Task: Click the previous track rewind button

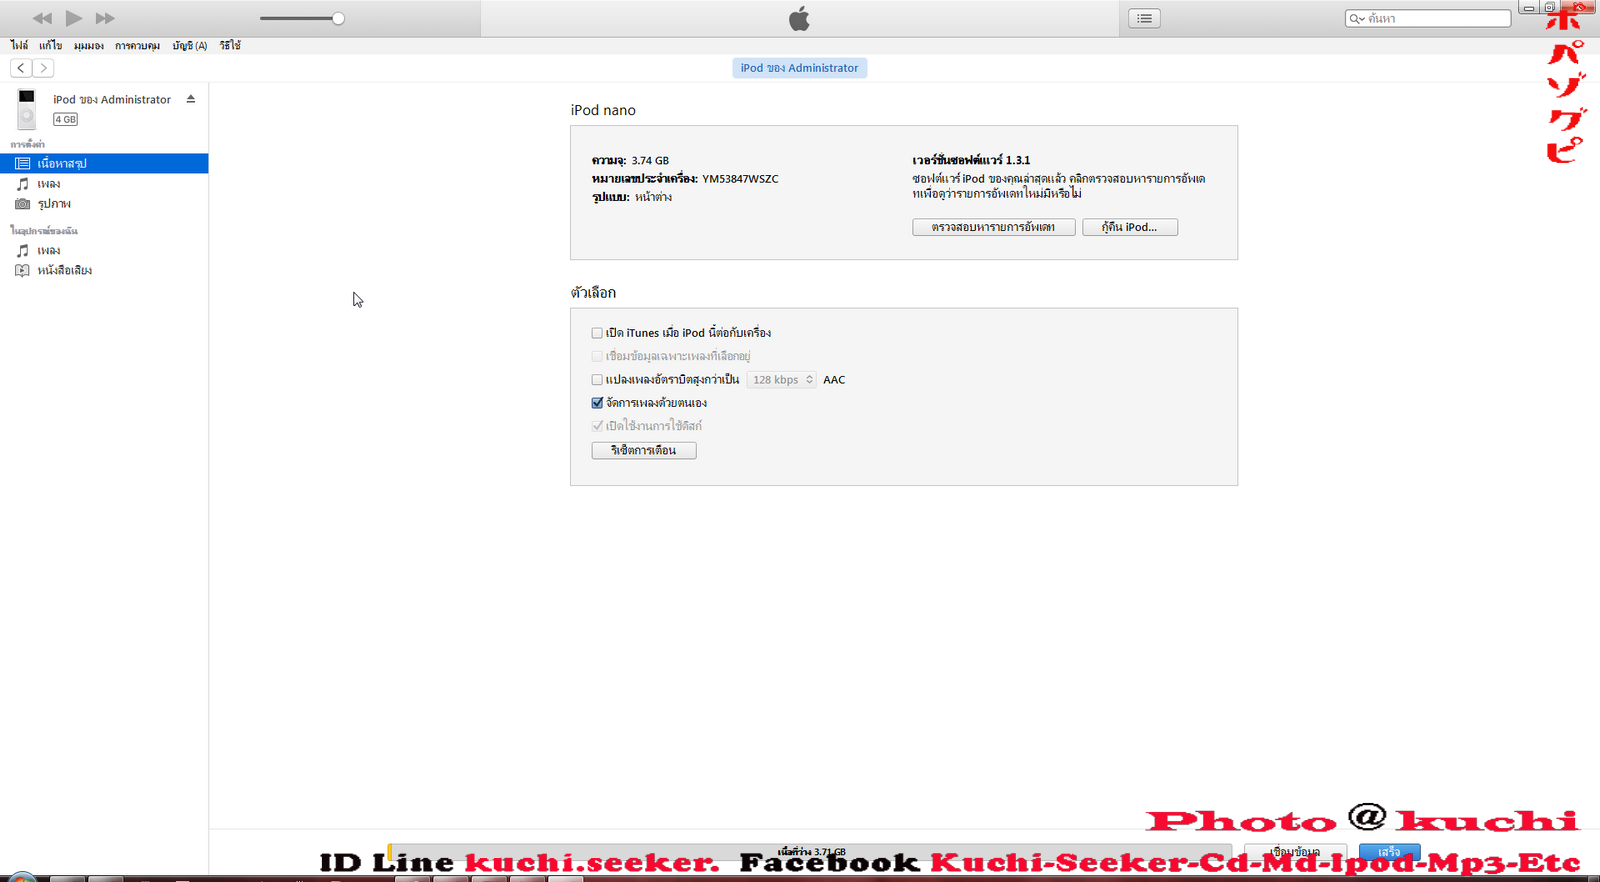Action: tap(42, 18)
